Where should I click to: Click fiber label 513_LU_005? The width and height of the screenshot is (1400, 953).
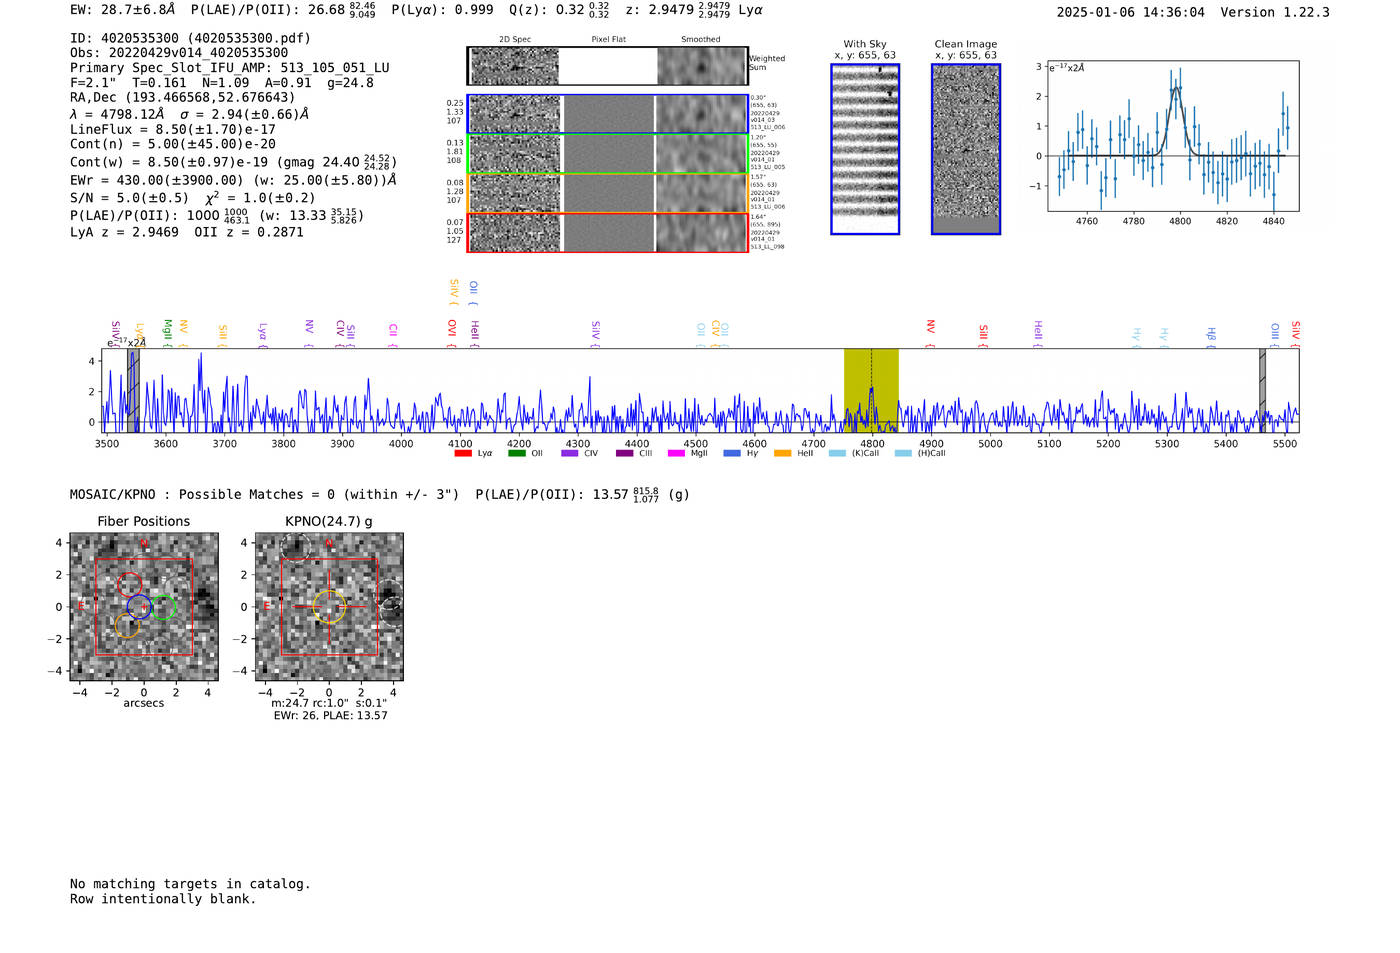(x=768, y=167)
